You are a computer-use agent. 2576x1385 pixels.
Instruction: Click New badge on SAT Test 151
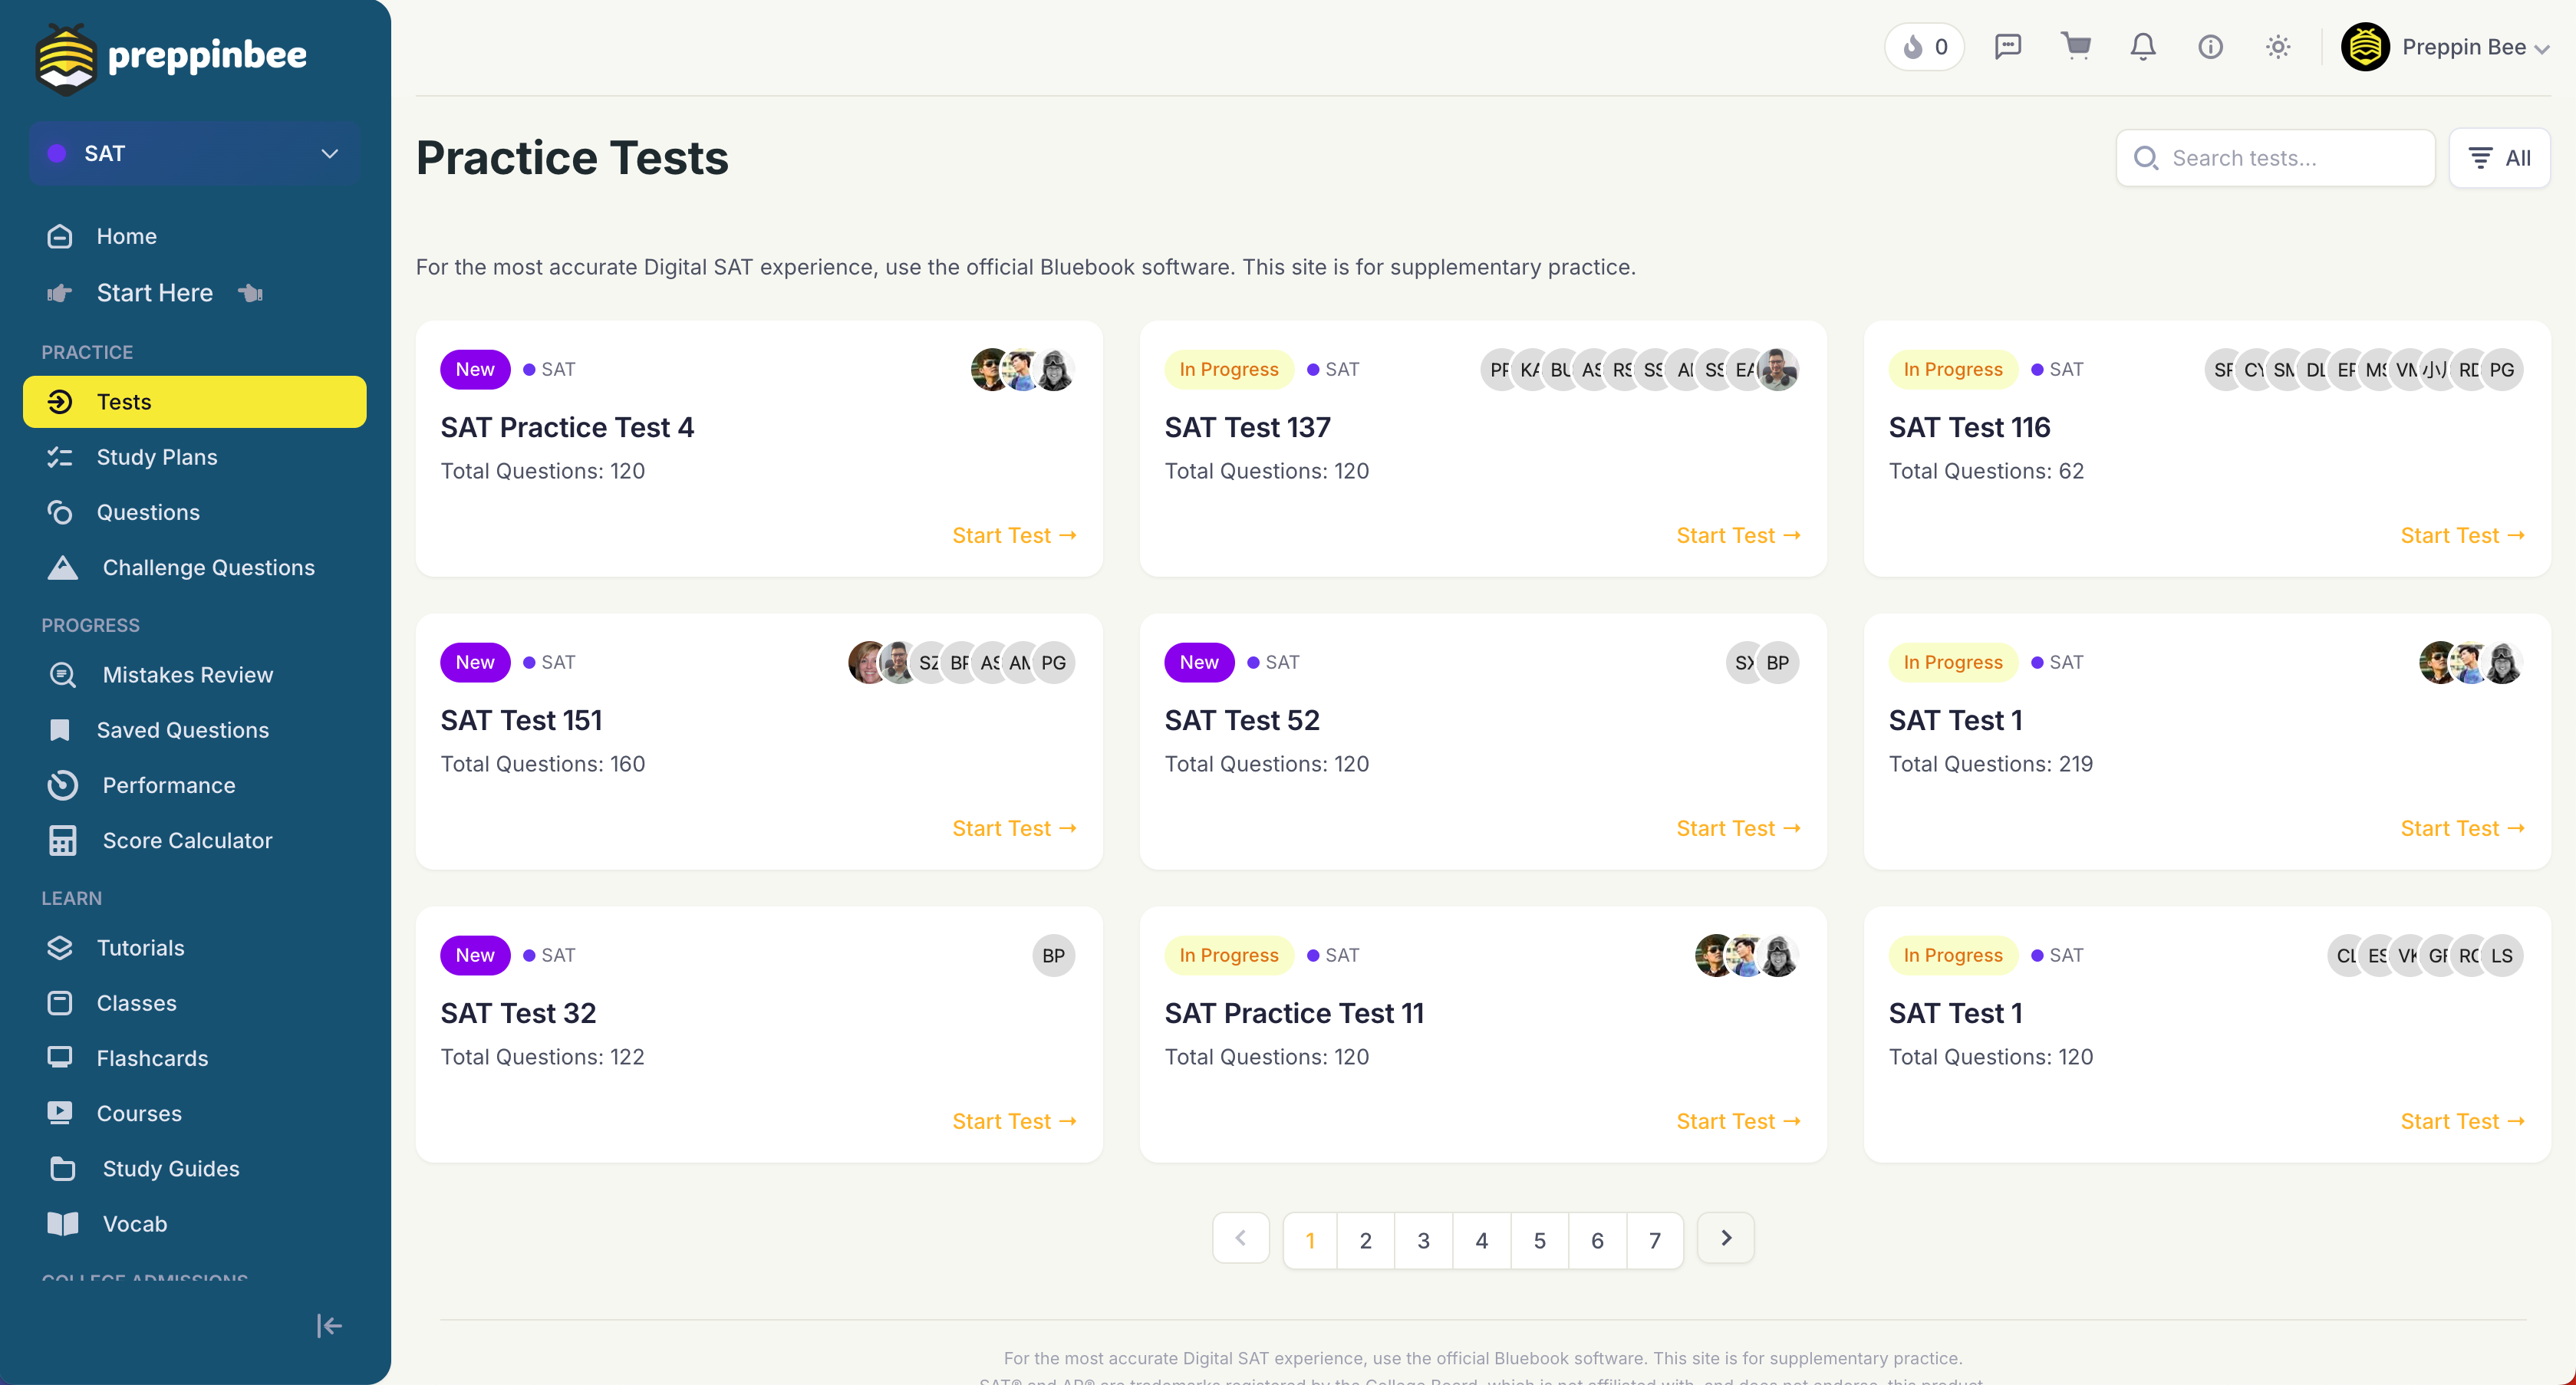click(x=475, y=662)
